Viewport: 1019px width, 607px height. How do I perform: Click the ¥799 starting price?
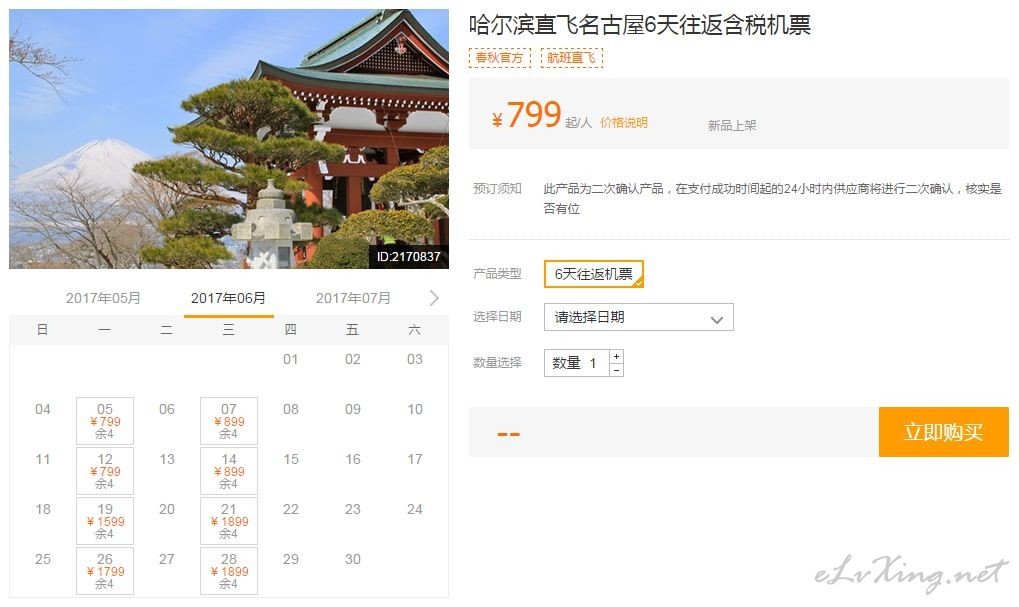coord(526,115)
